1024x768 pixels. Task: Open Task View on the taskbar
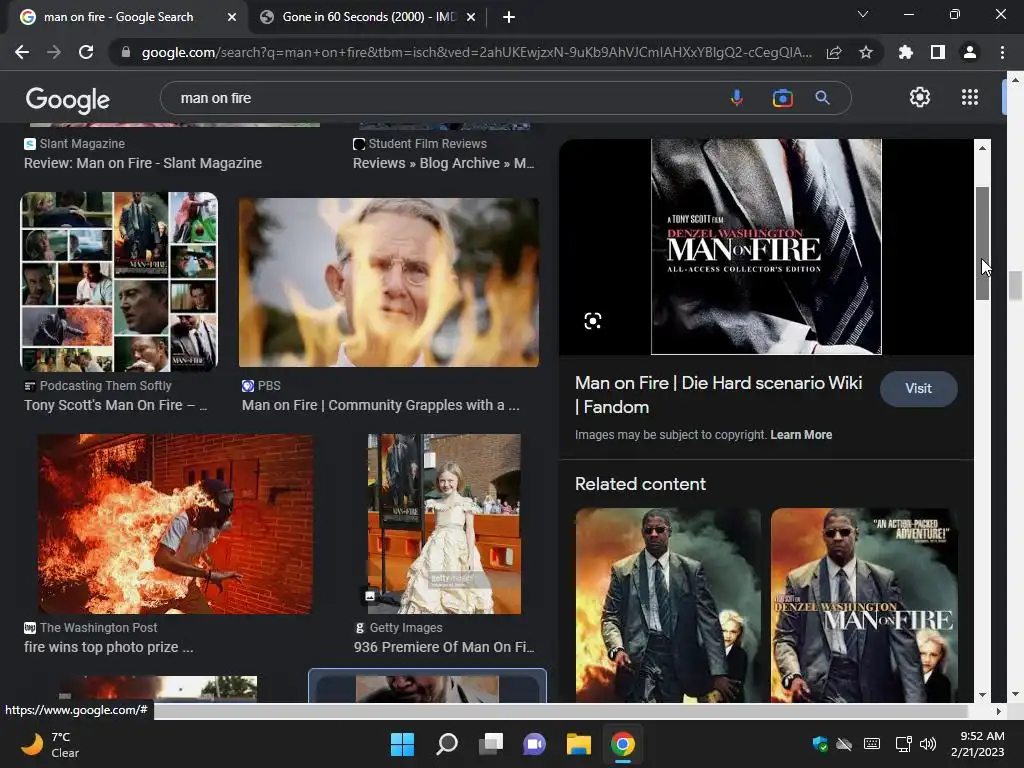[x=490, y=744]
